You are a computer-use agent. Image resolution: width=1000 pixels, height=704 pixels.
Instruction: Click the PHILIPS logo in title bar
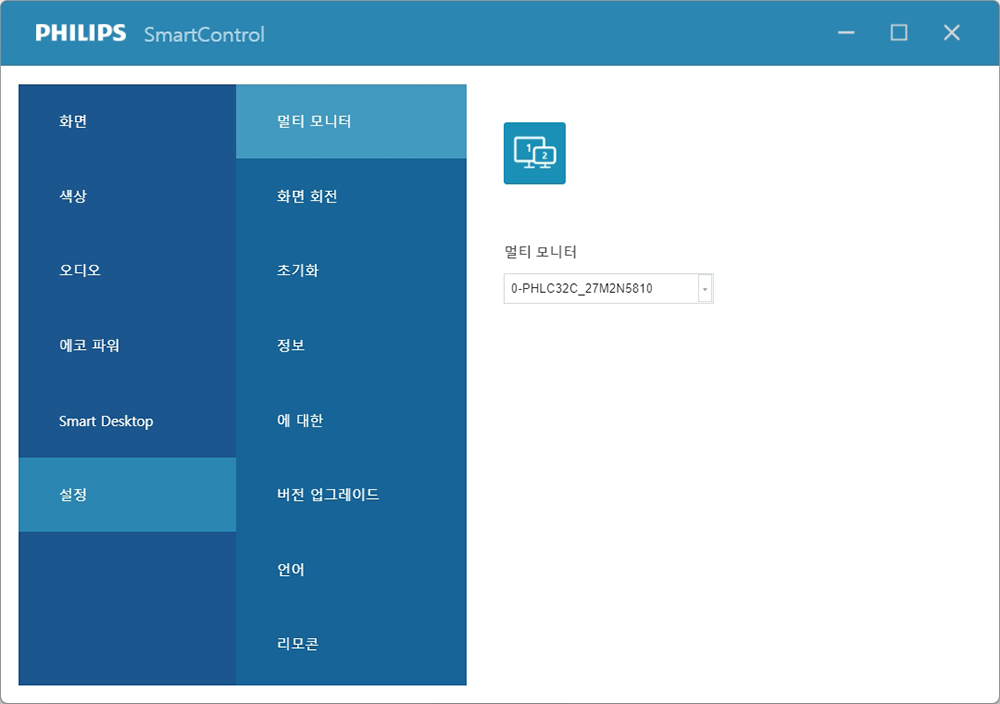[x=80, y=33]
